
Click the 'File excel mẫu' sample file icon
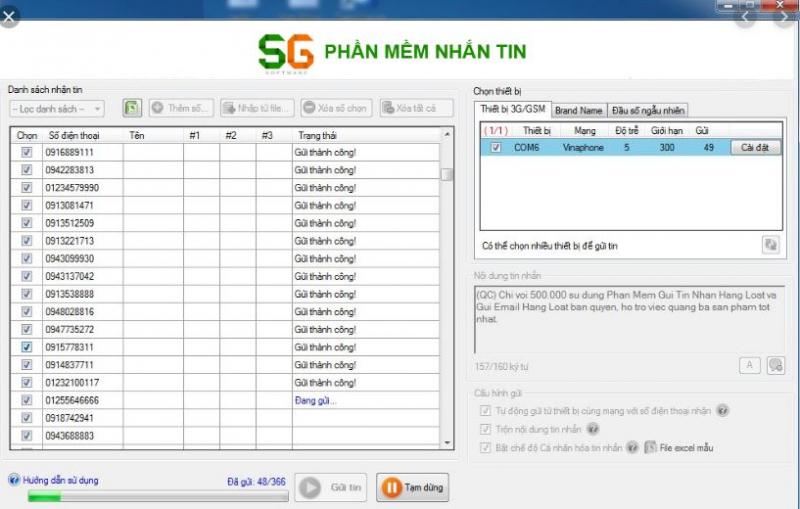click(x=650, y=447)
